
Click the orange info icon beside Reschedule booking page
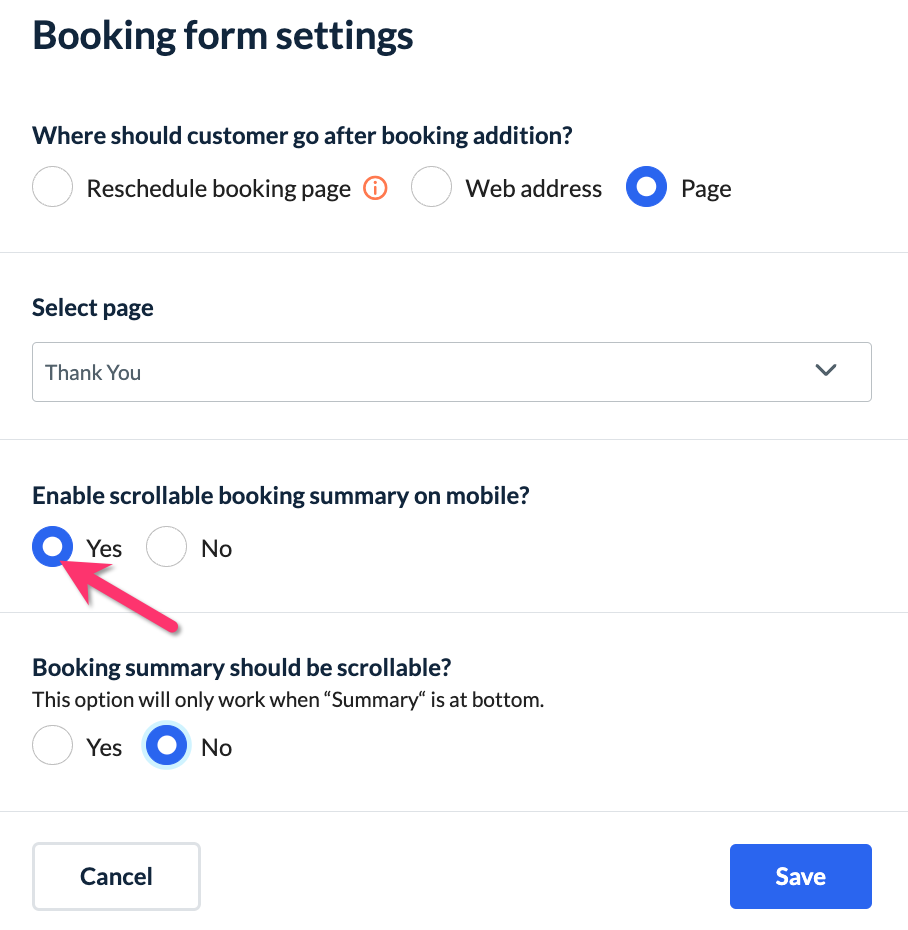click(x=375, y=188)
